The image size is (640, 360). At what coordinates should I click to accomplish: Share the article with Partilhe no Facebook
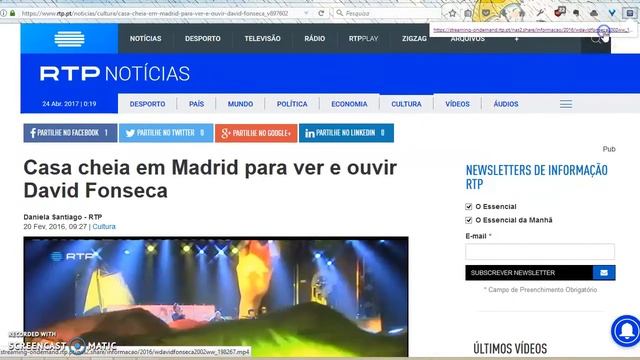[x=70, y=133]
